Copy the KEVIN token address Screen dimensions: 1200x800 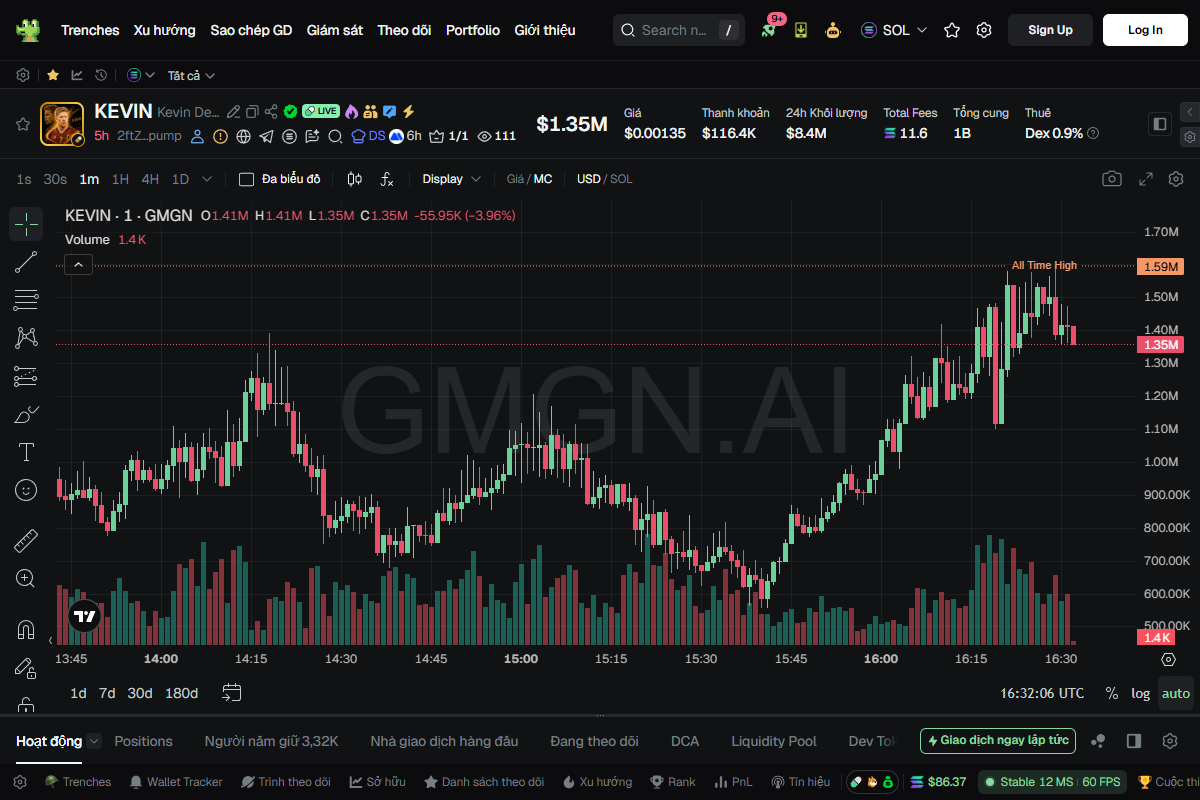coord(252,111)
